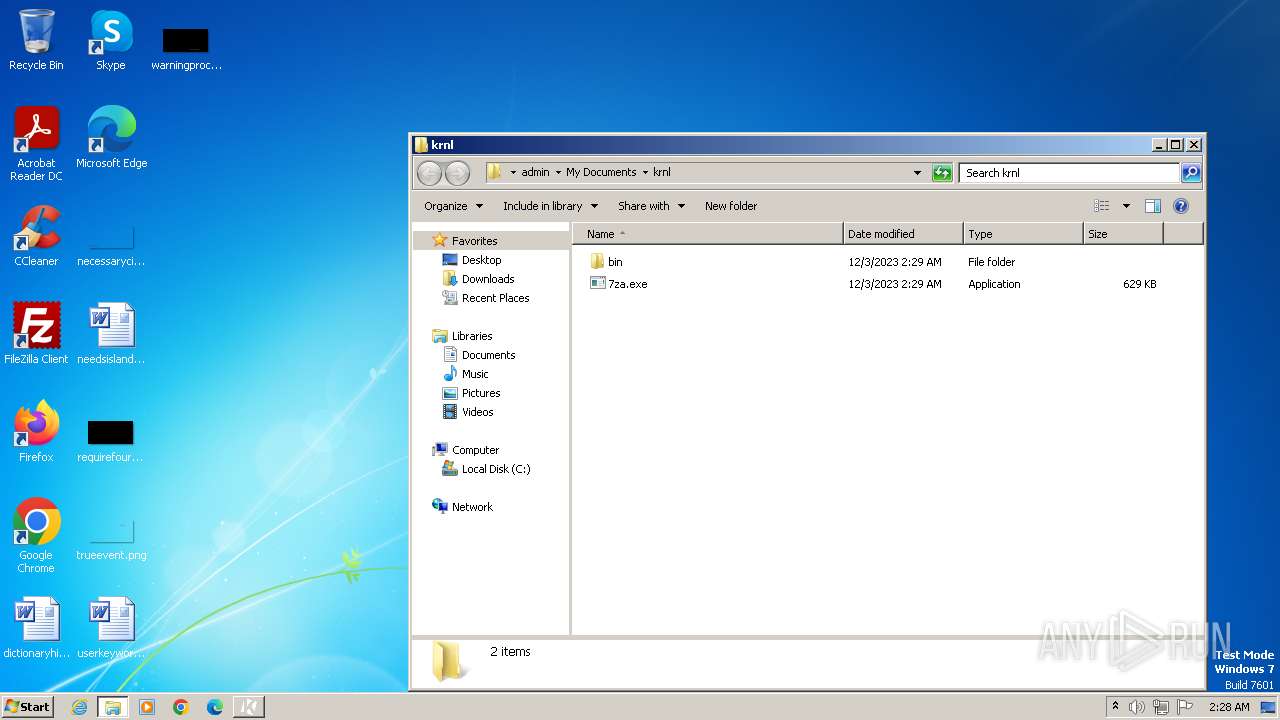Viewport: 1280px width, 720px height.
Task: Open Firefox from the desktop
Action: coord(36,431)
